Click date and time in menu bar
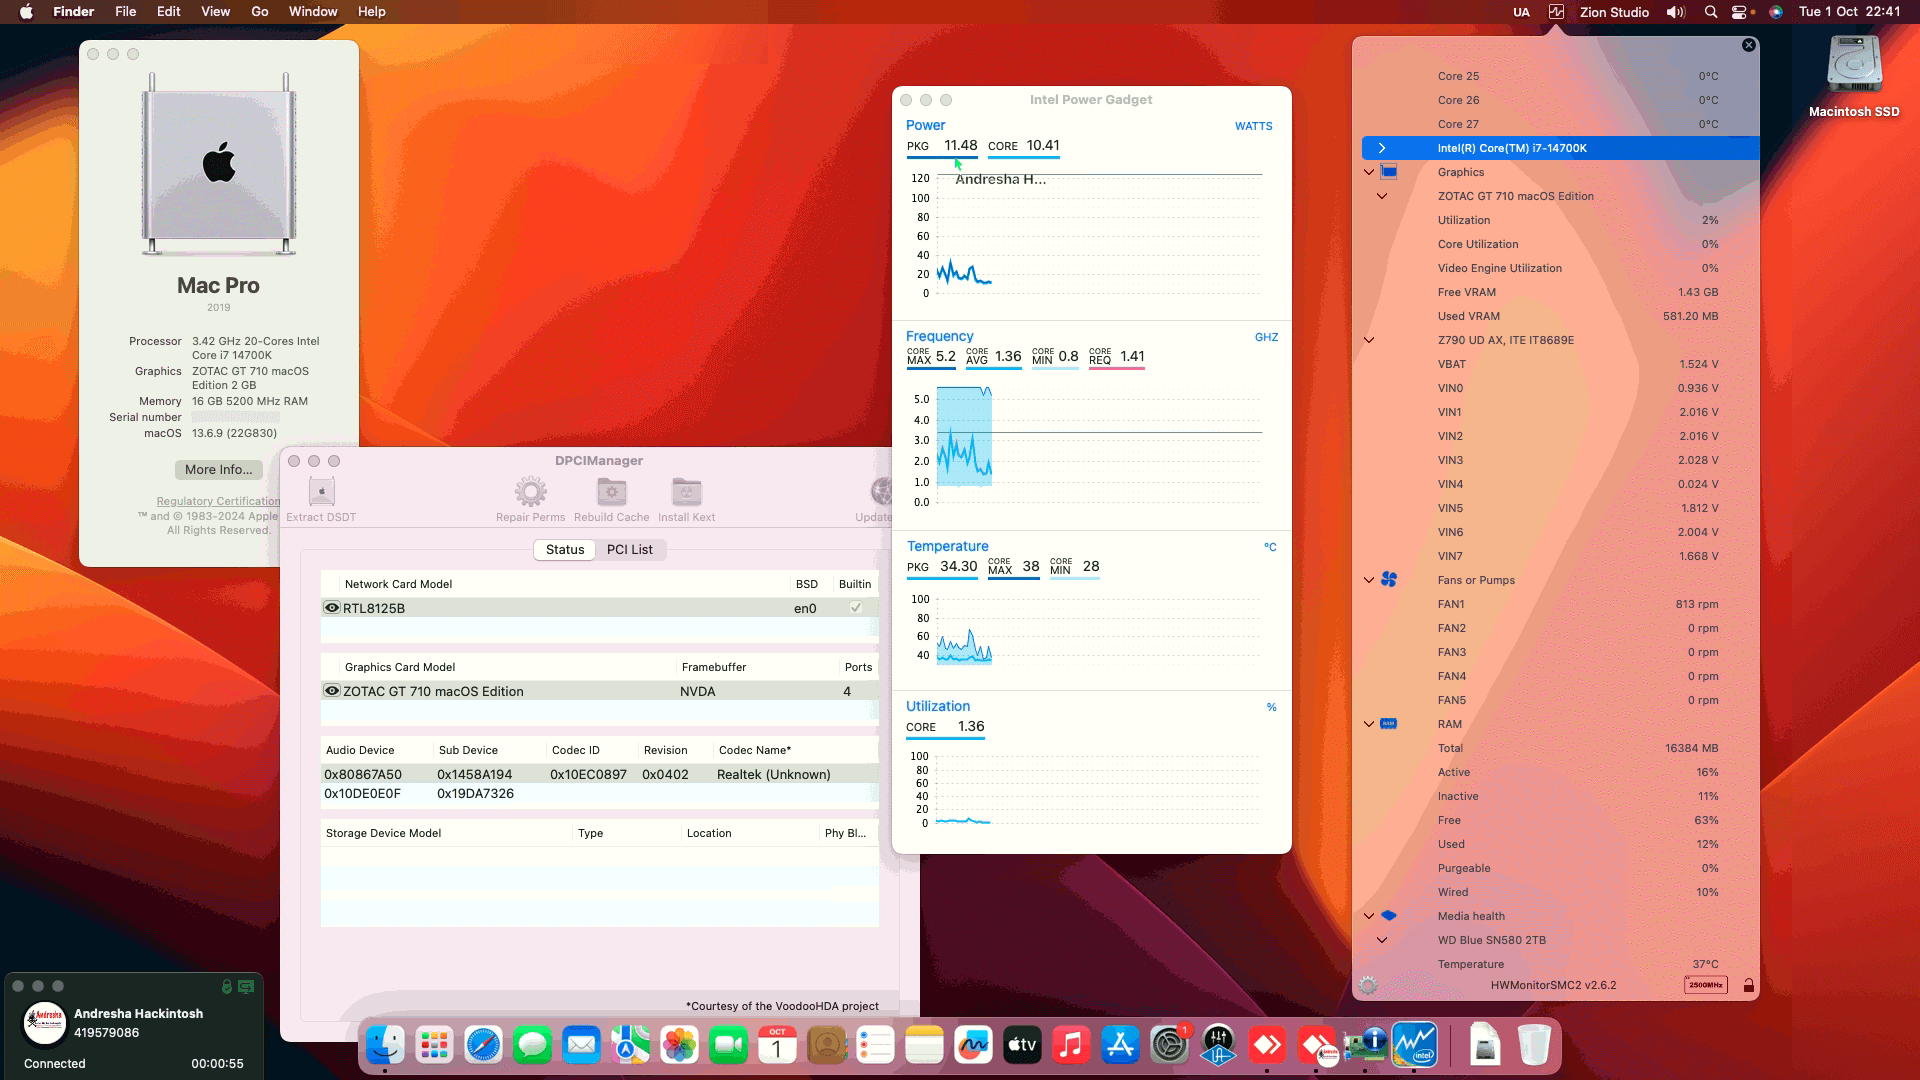 1849,12
